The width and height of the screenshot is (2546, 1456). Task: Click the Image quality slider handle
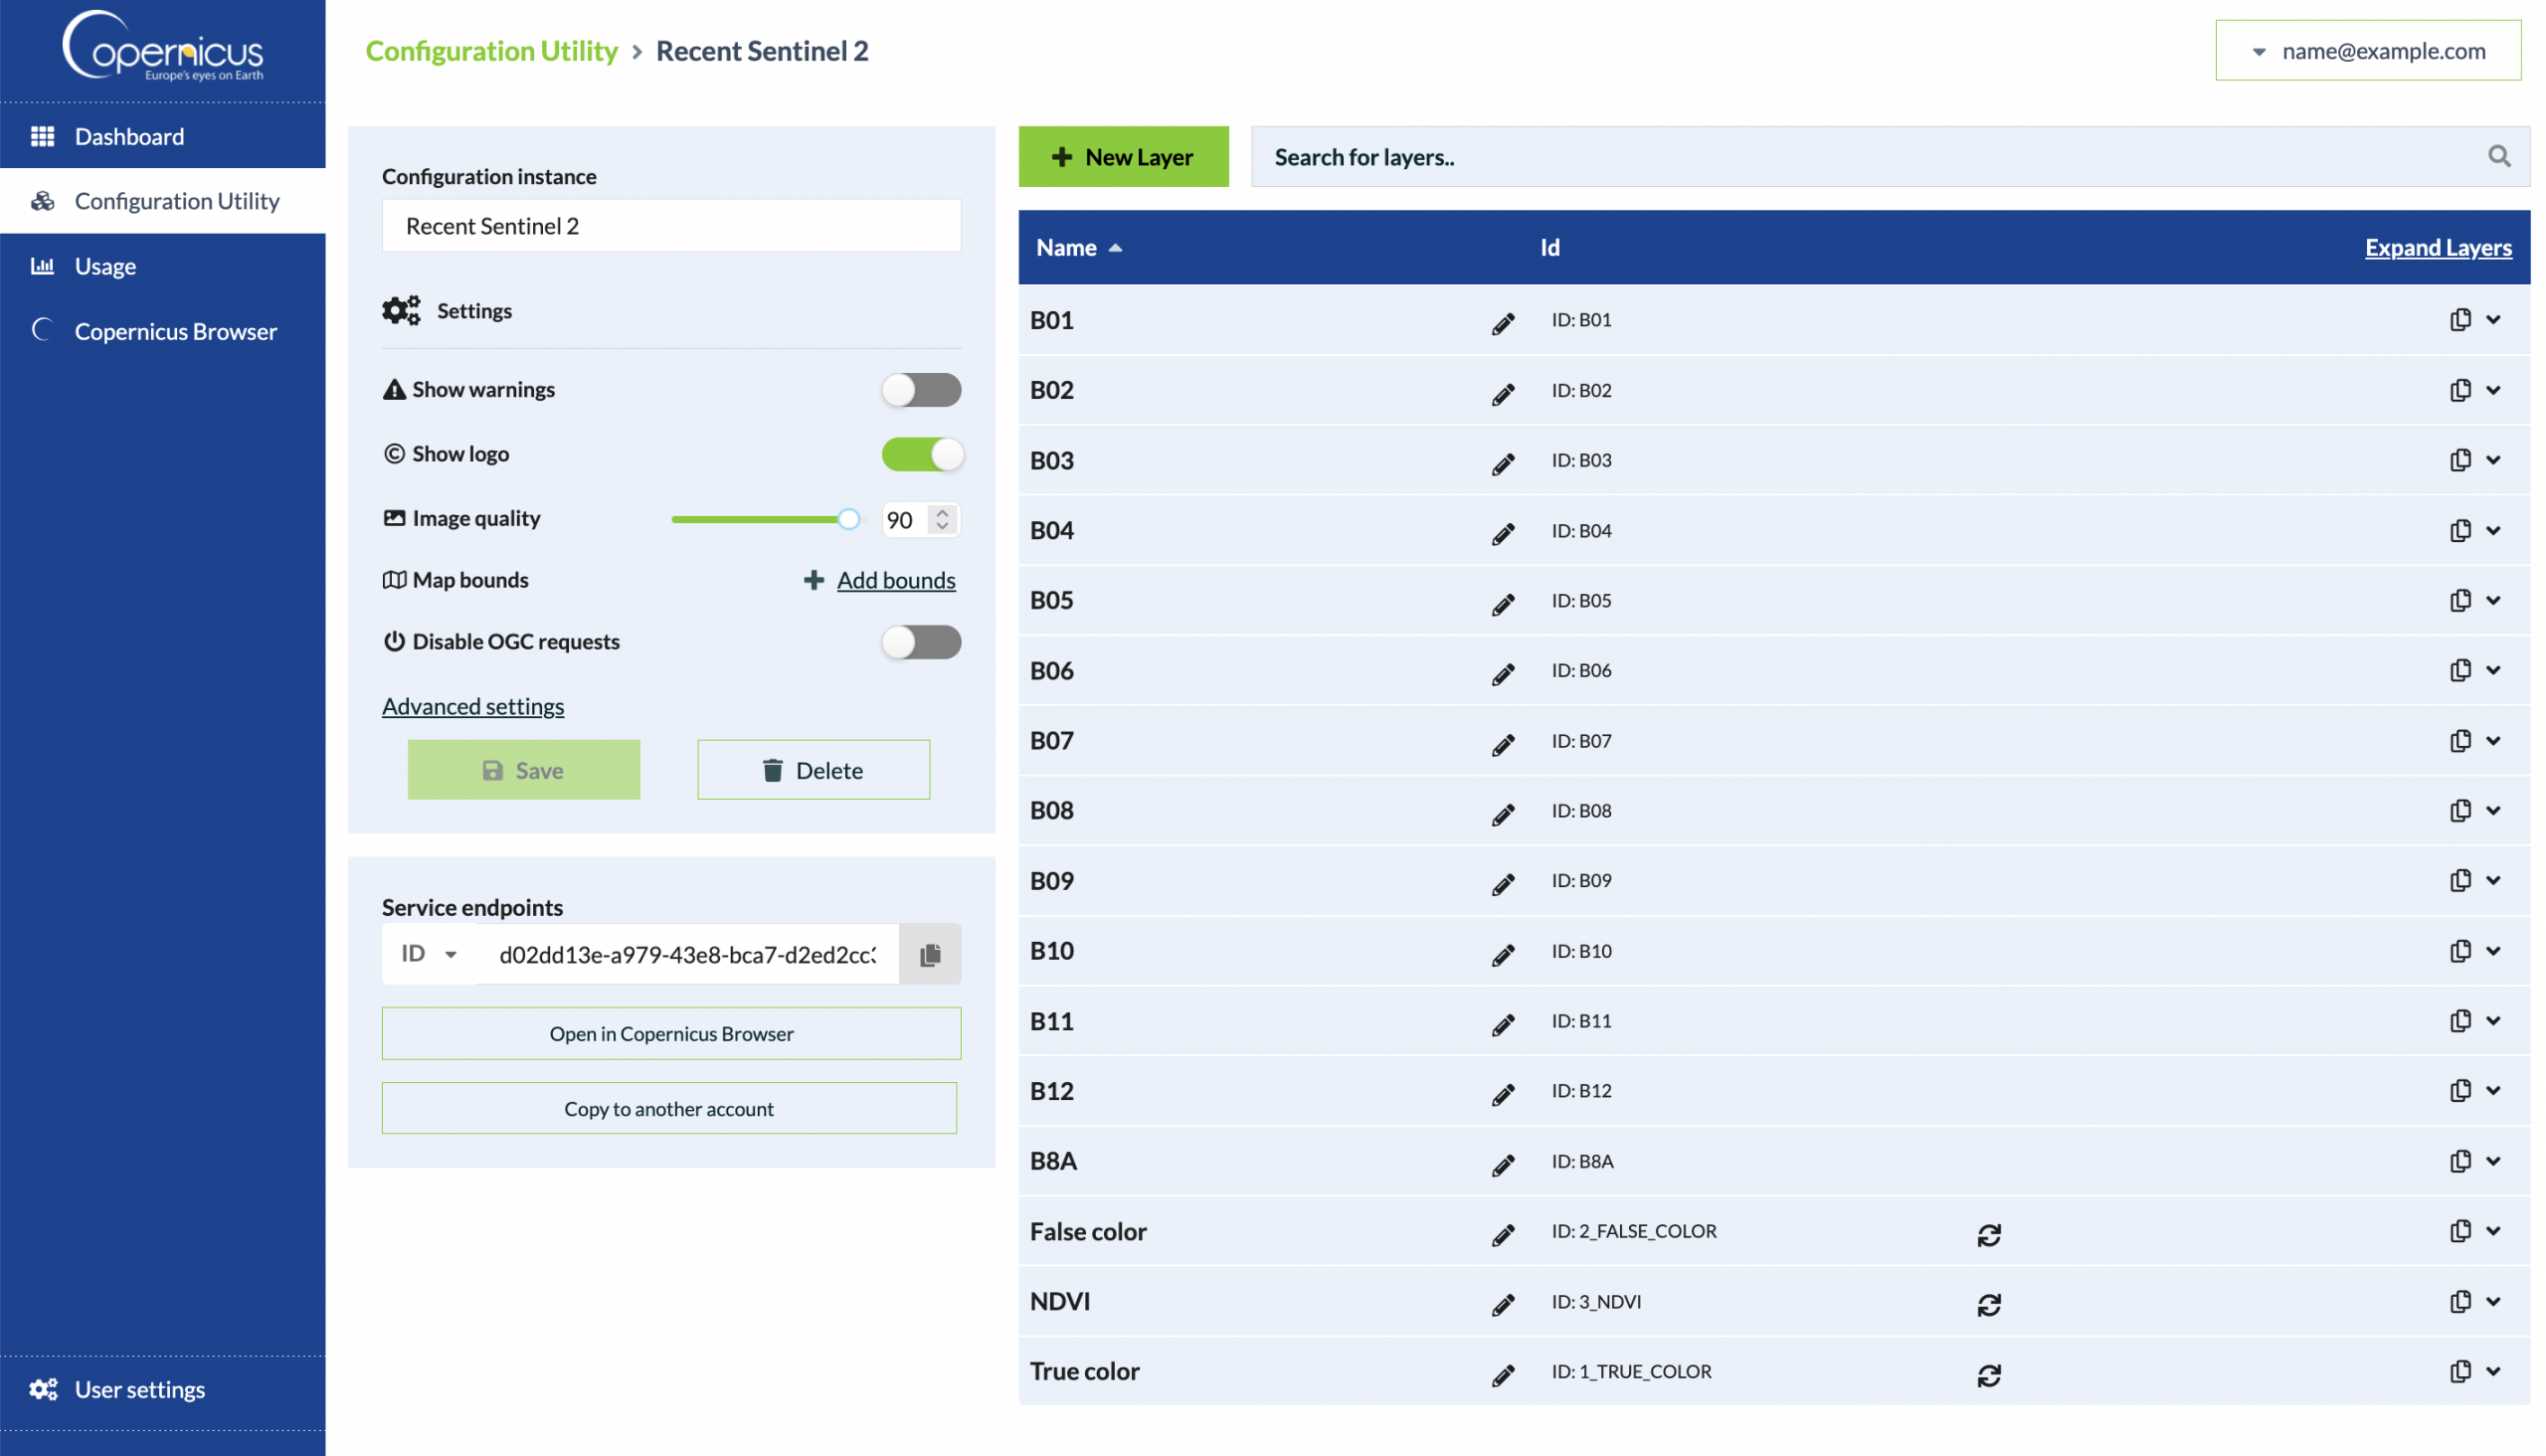848,518
